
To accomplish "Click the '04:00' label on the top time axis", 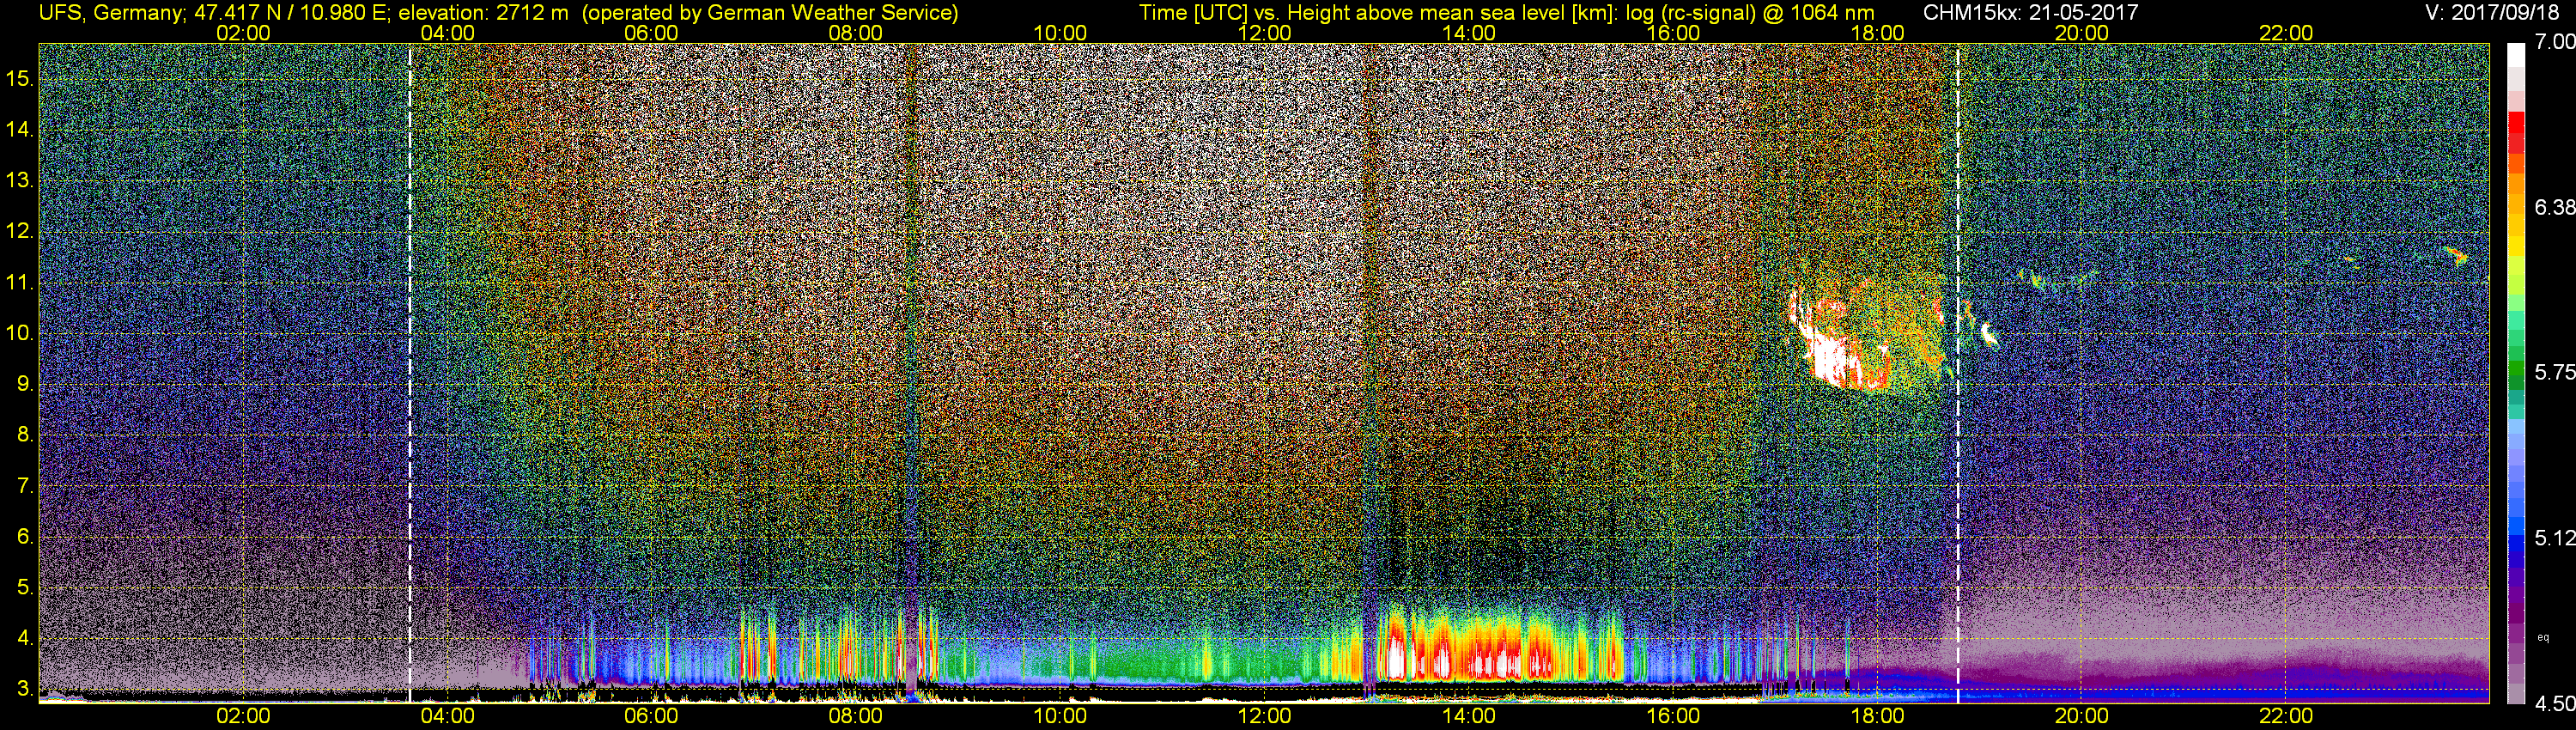I will (x=447, y=33).
